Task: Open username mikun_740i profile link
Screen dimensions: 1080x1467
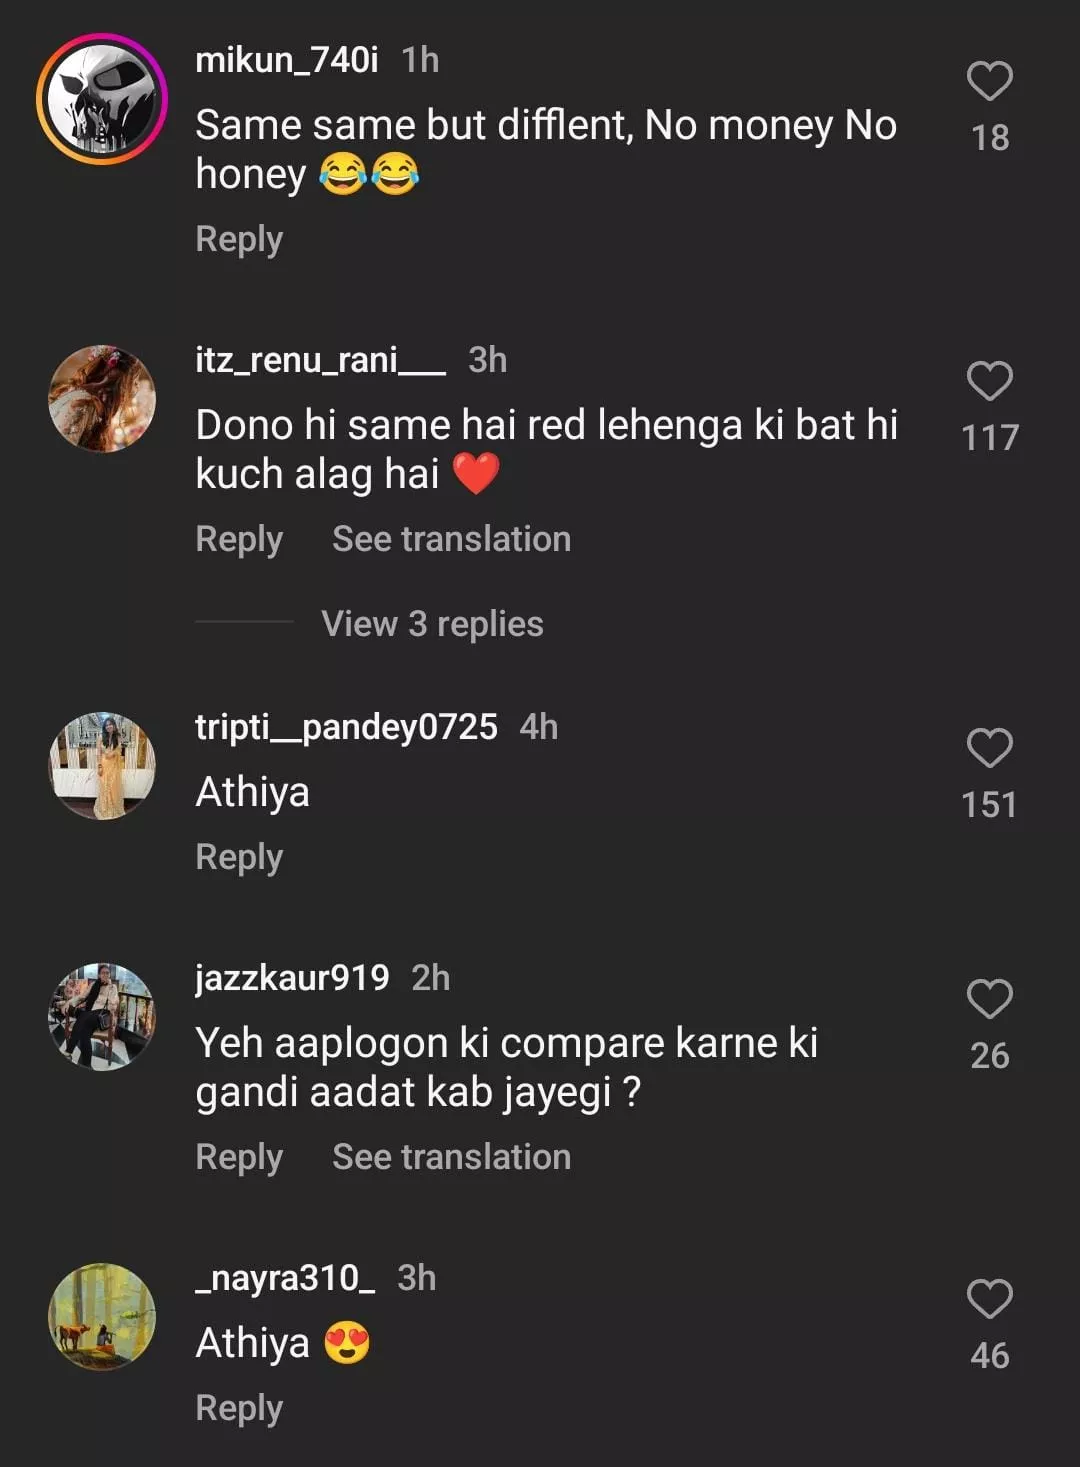Action: 287,60
